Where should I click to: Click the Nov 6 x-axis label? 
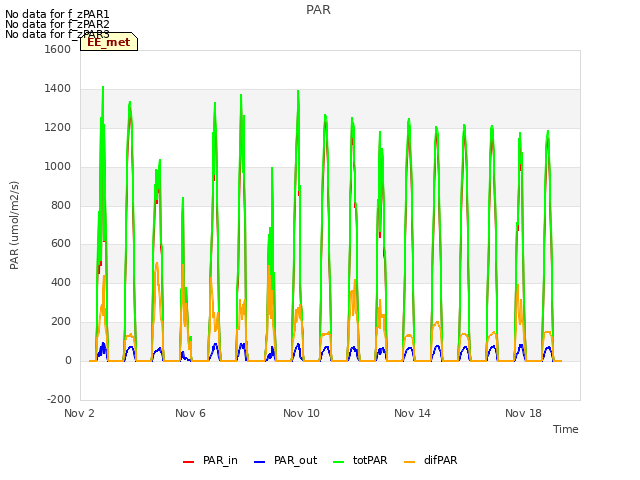(190, 413)
